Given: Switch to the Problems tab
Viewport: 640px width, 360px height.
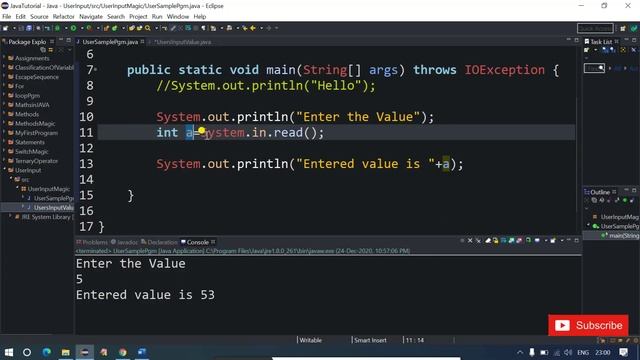Looking at the screenshot, I should click(x=92, y=242).
